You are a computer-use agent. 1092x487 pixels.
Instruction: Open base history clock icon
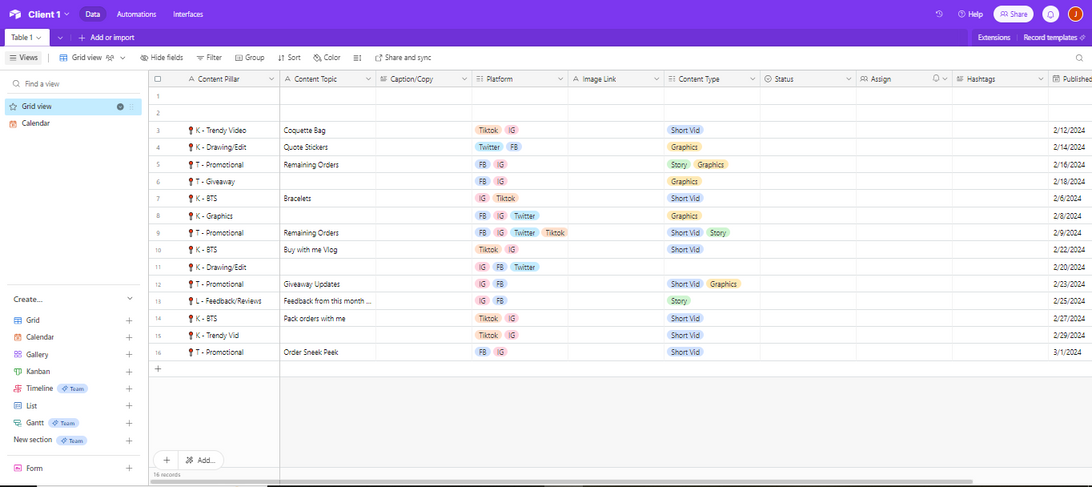click(939, 14)
